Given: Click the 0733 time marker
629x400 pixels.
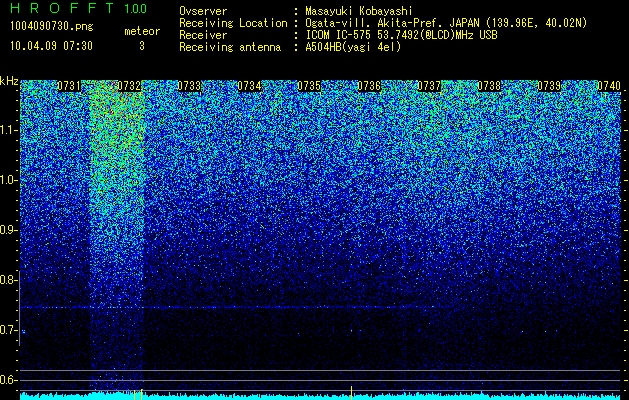Looking at the screenshot, I should pyautogui.click(x=189, y=86).
